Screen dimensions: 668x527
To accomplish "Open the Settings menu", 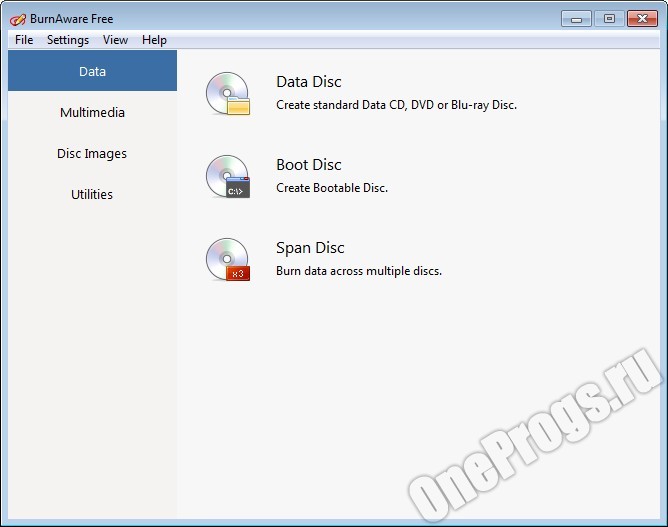I will (68, 40).
